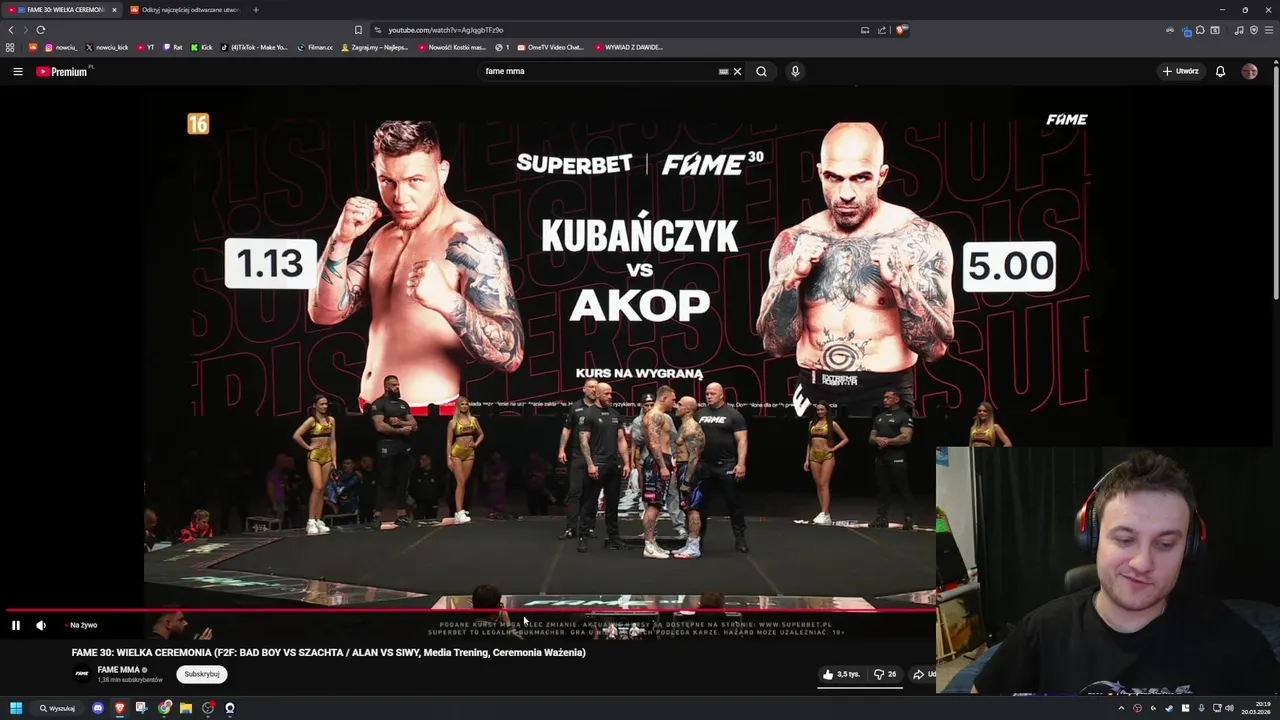The width and height of the screenshot is (1280, 720).
Task: Open Chrome from the taskbar
Action: tap(164, 708)
